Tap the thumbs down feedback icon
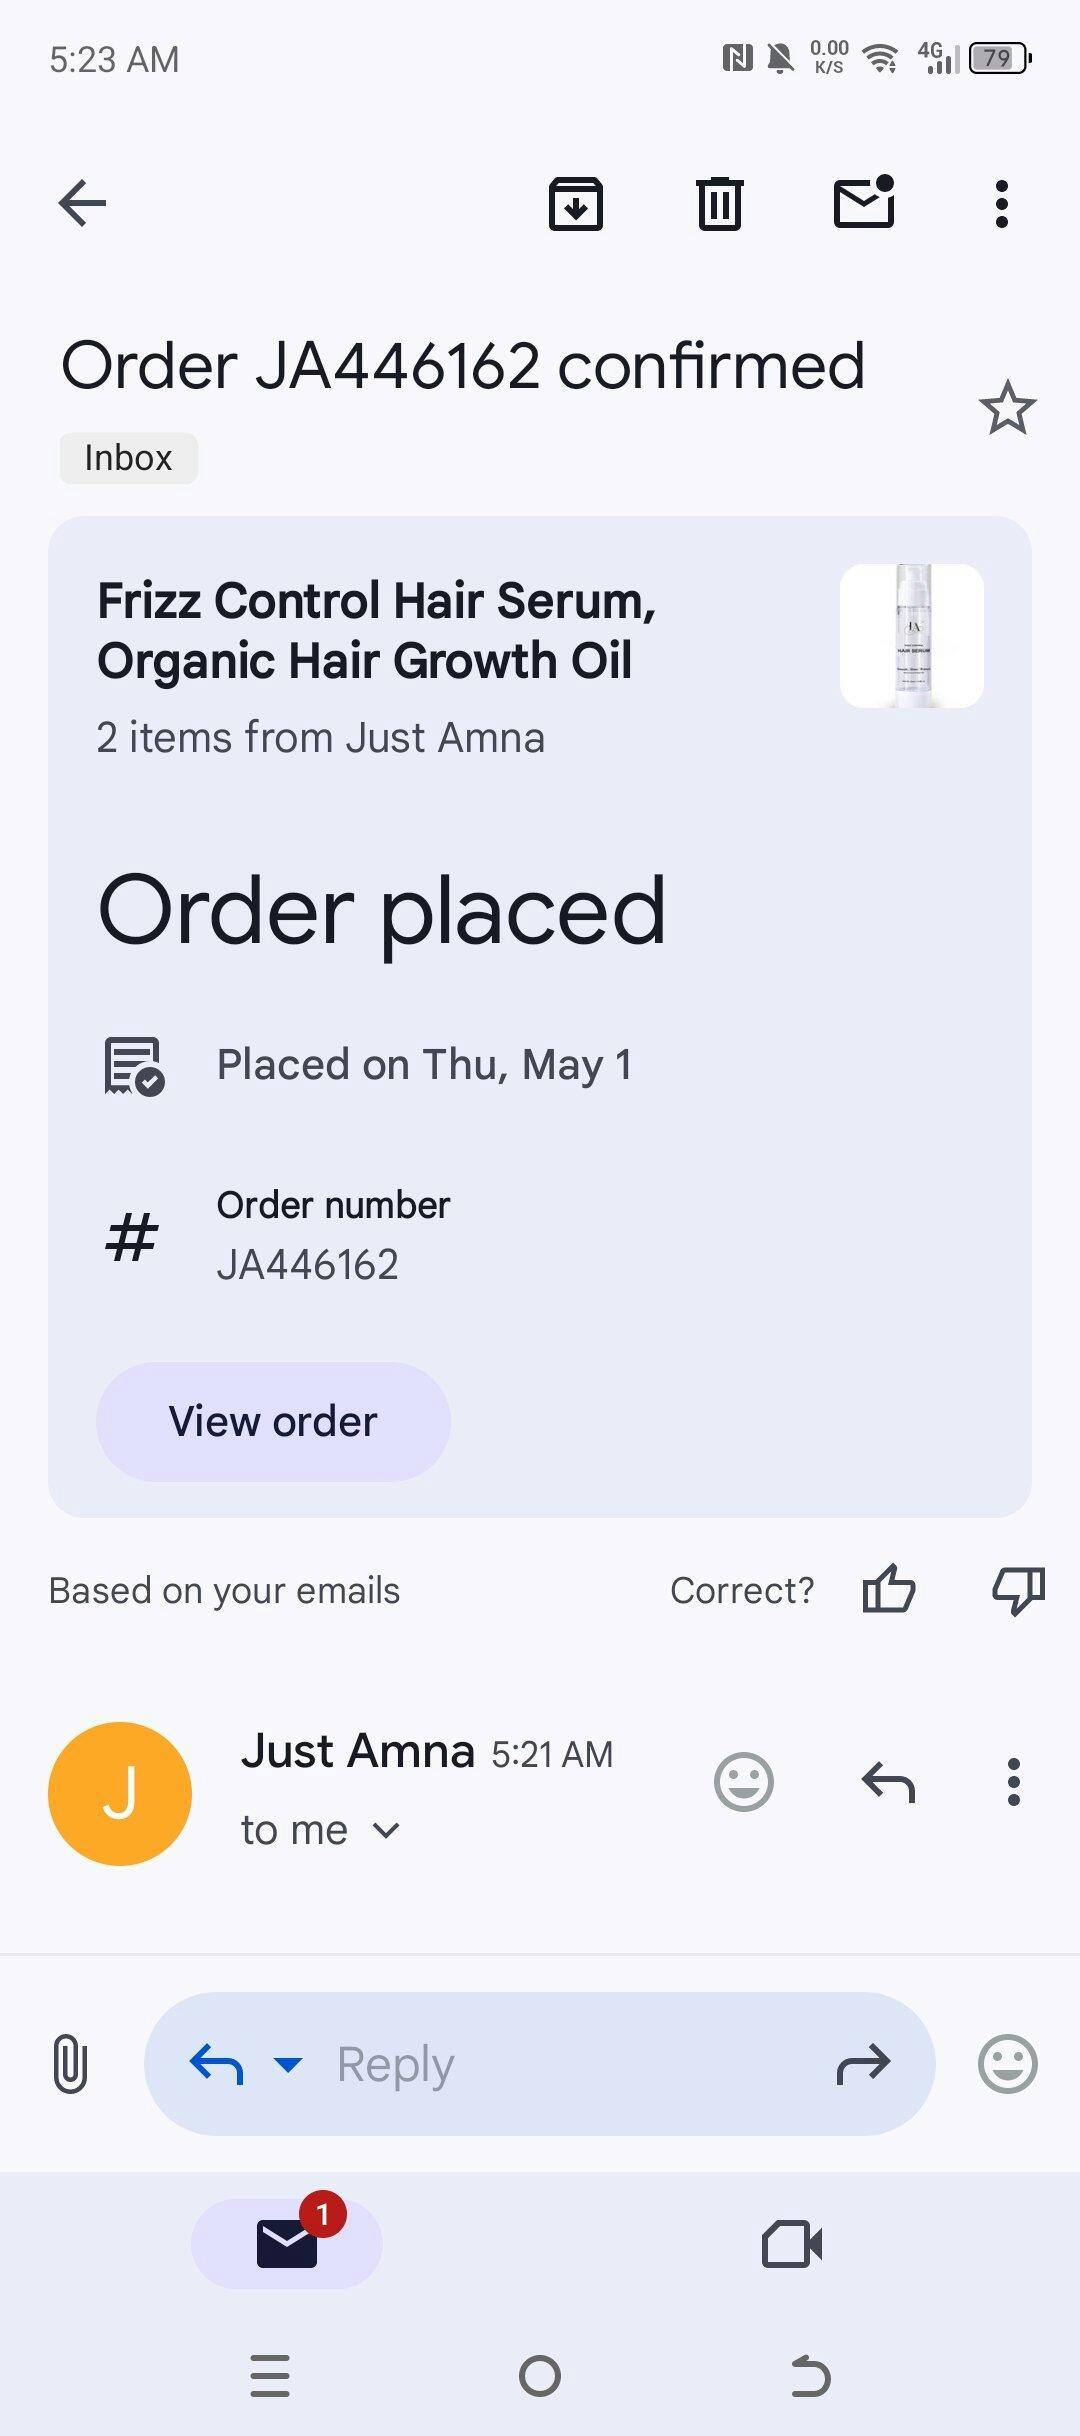The height and width of the screenshot is (2436, 1080). coord(1018,1589)
